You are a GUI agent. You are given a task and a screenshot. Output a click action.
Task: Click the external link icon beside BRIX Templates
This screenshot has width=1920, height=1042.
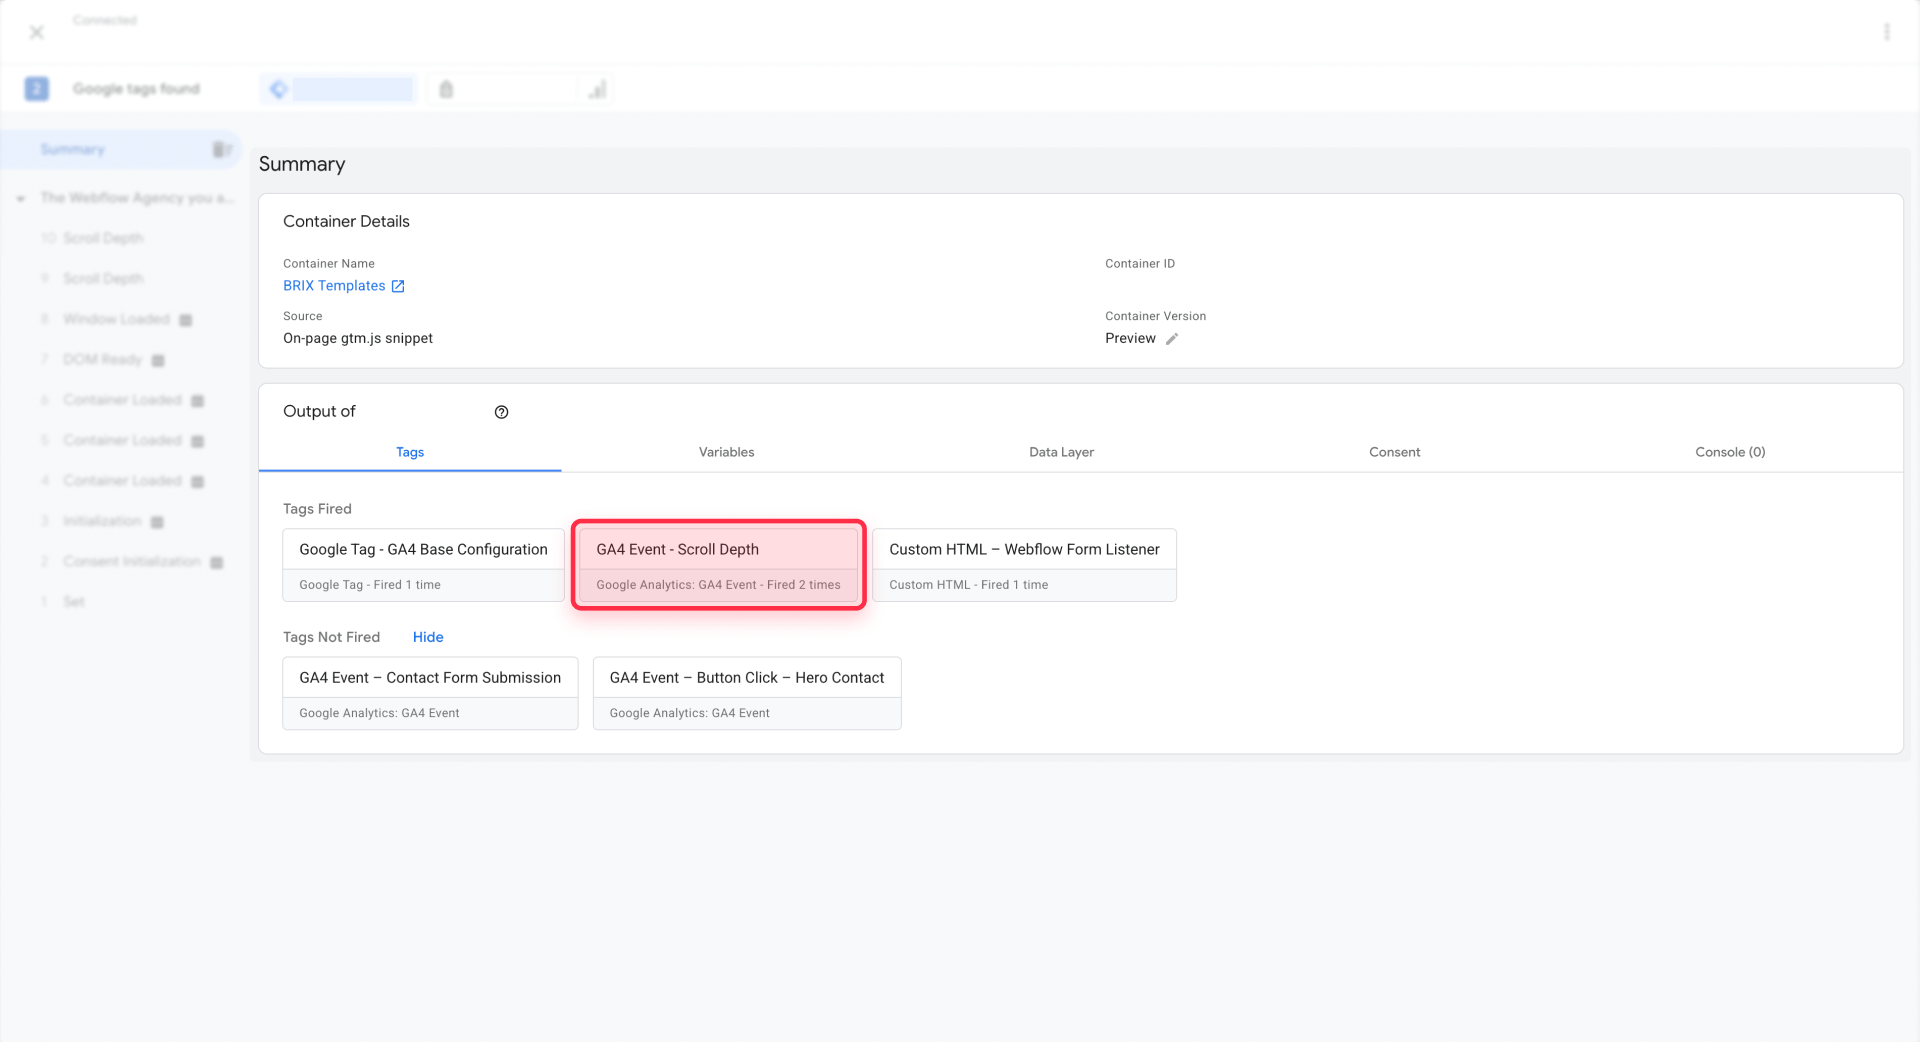point(398,286)
